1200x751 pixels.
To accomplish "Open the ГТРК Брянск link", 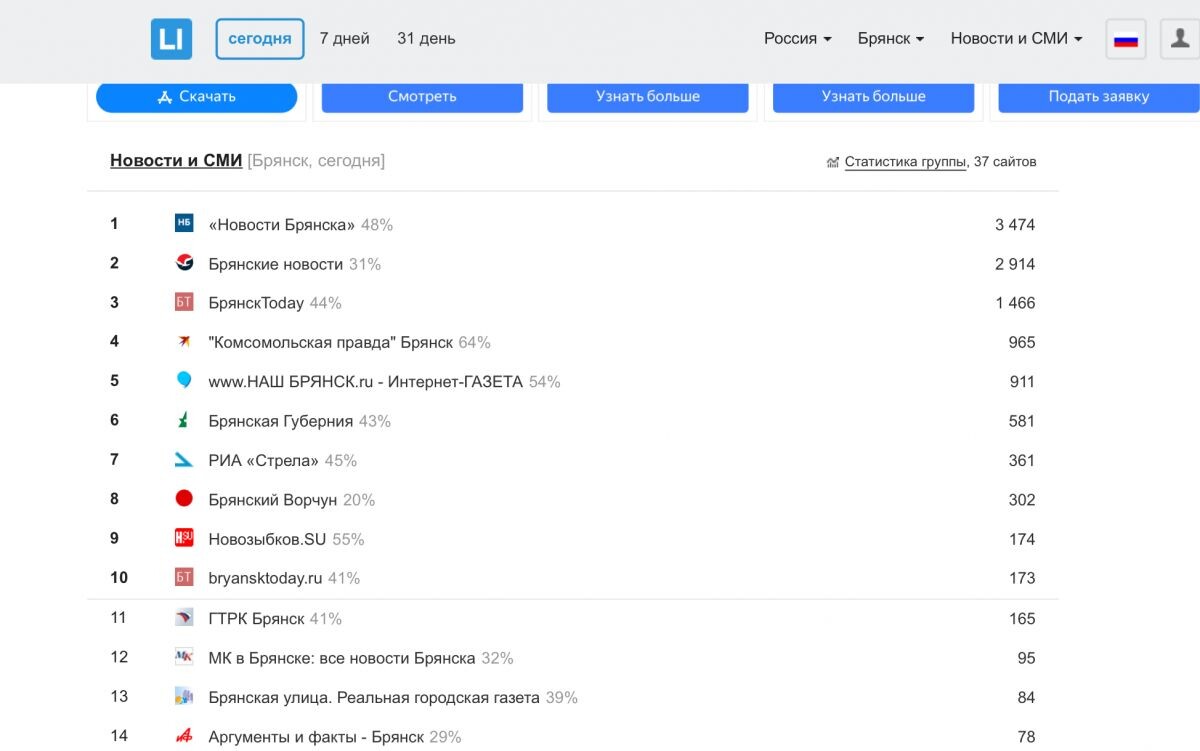I will [x=256, y=619].
